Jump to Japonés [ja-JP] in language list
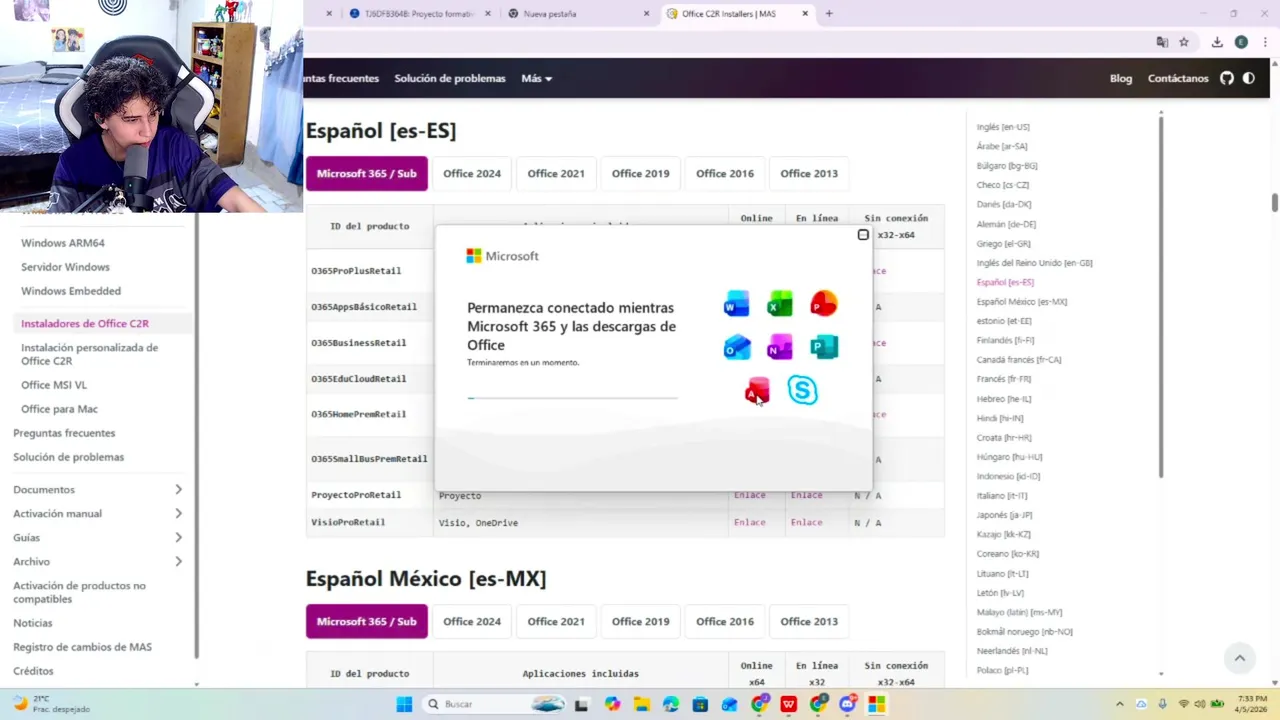Viewport: 1280px width, 720px height. point(1004,515)
